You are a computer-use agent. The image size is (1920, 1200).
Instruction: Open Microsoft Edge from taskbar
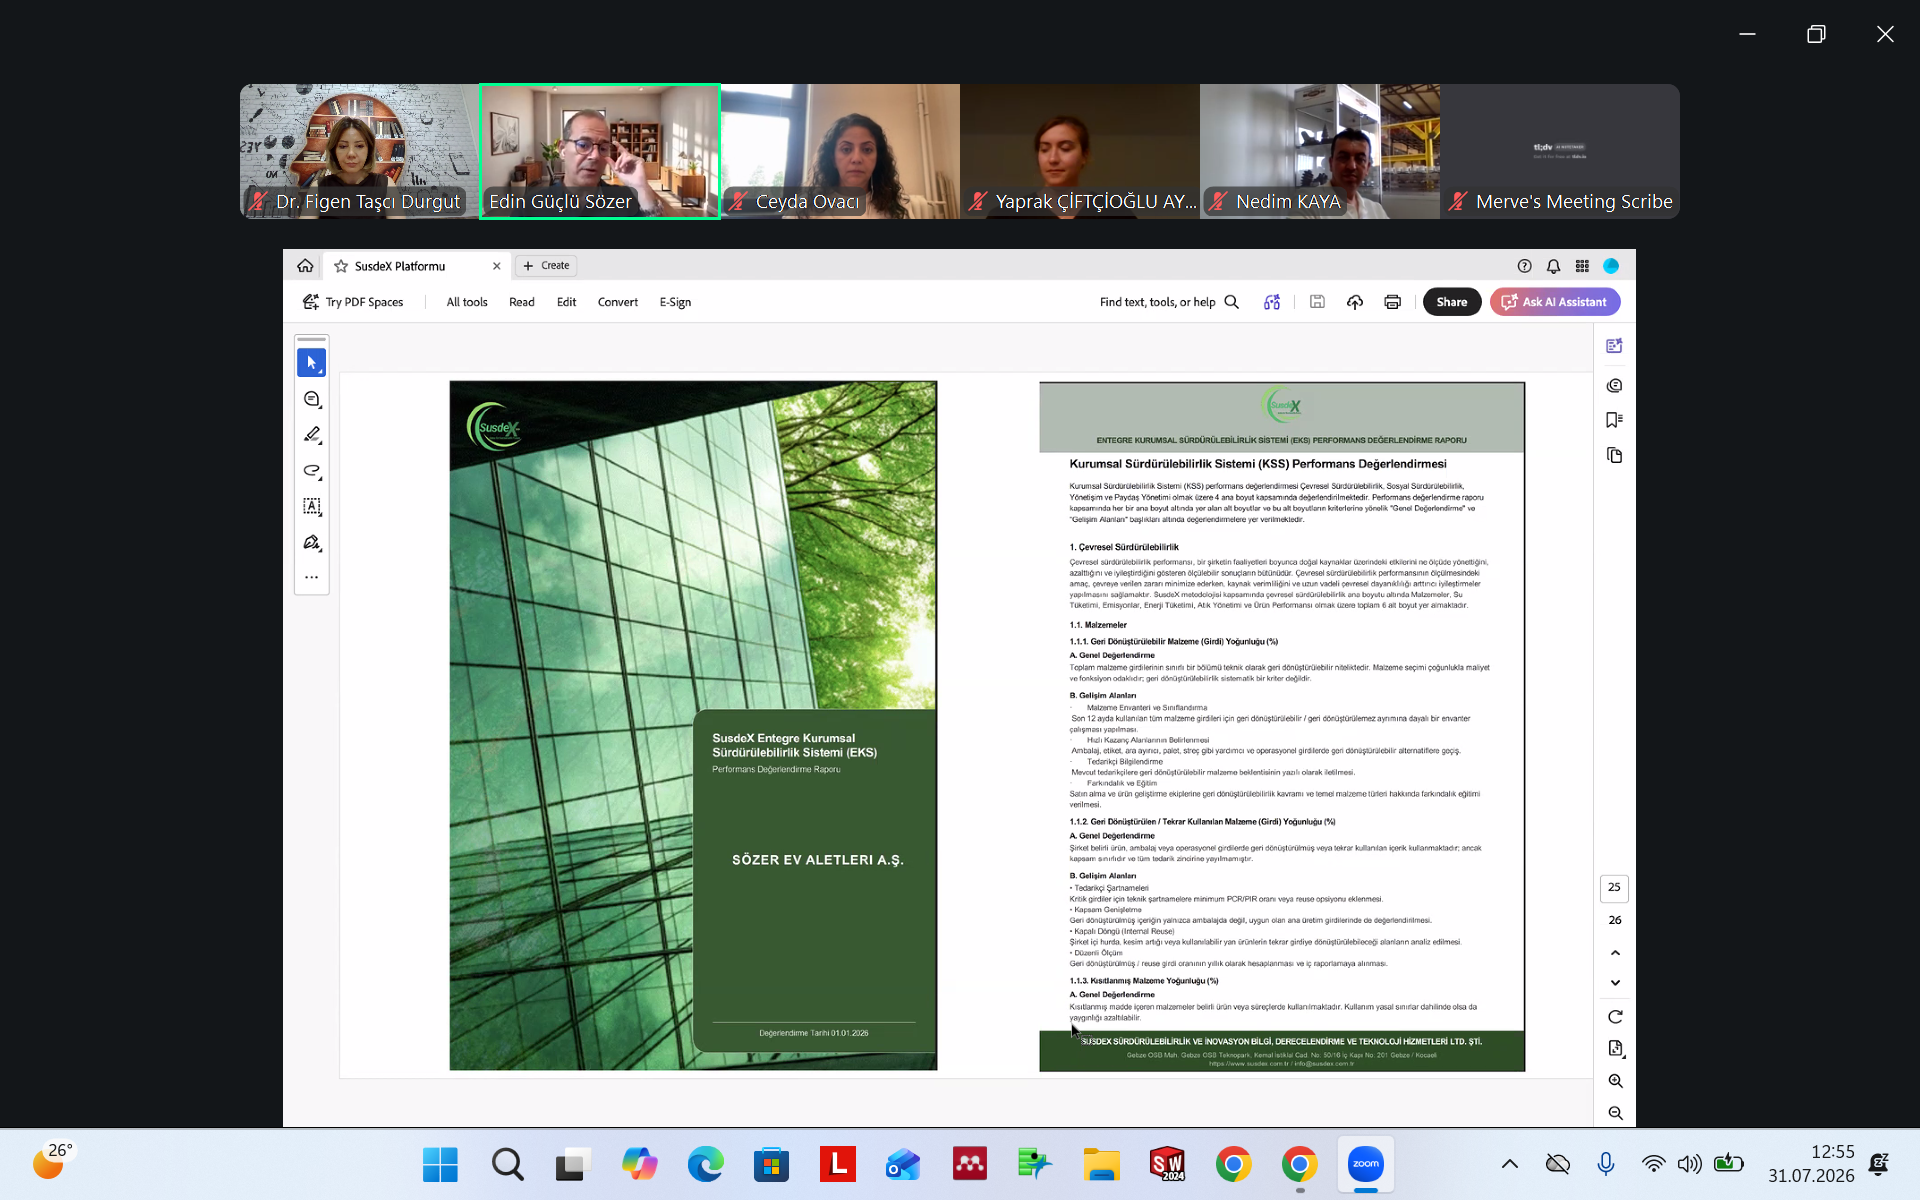[x=705, y=1164]
